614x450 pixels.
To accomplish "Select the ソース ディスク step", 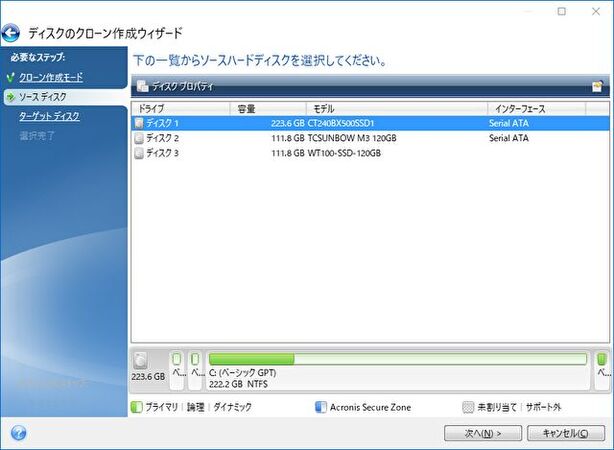I will point(43,97).
